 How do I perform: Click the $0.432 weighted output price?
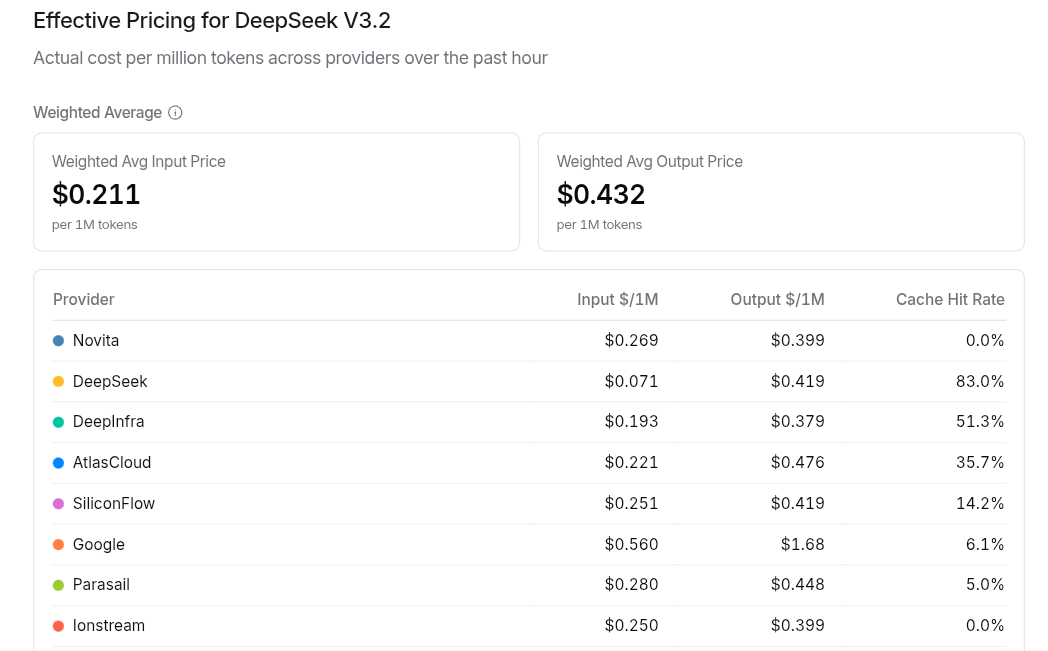pyautogui.click(x=601, y=194)
